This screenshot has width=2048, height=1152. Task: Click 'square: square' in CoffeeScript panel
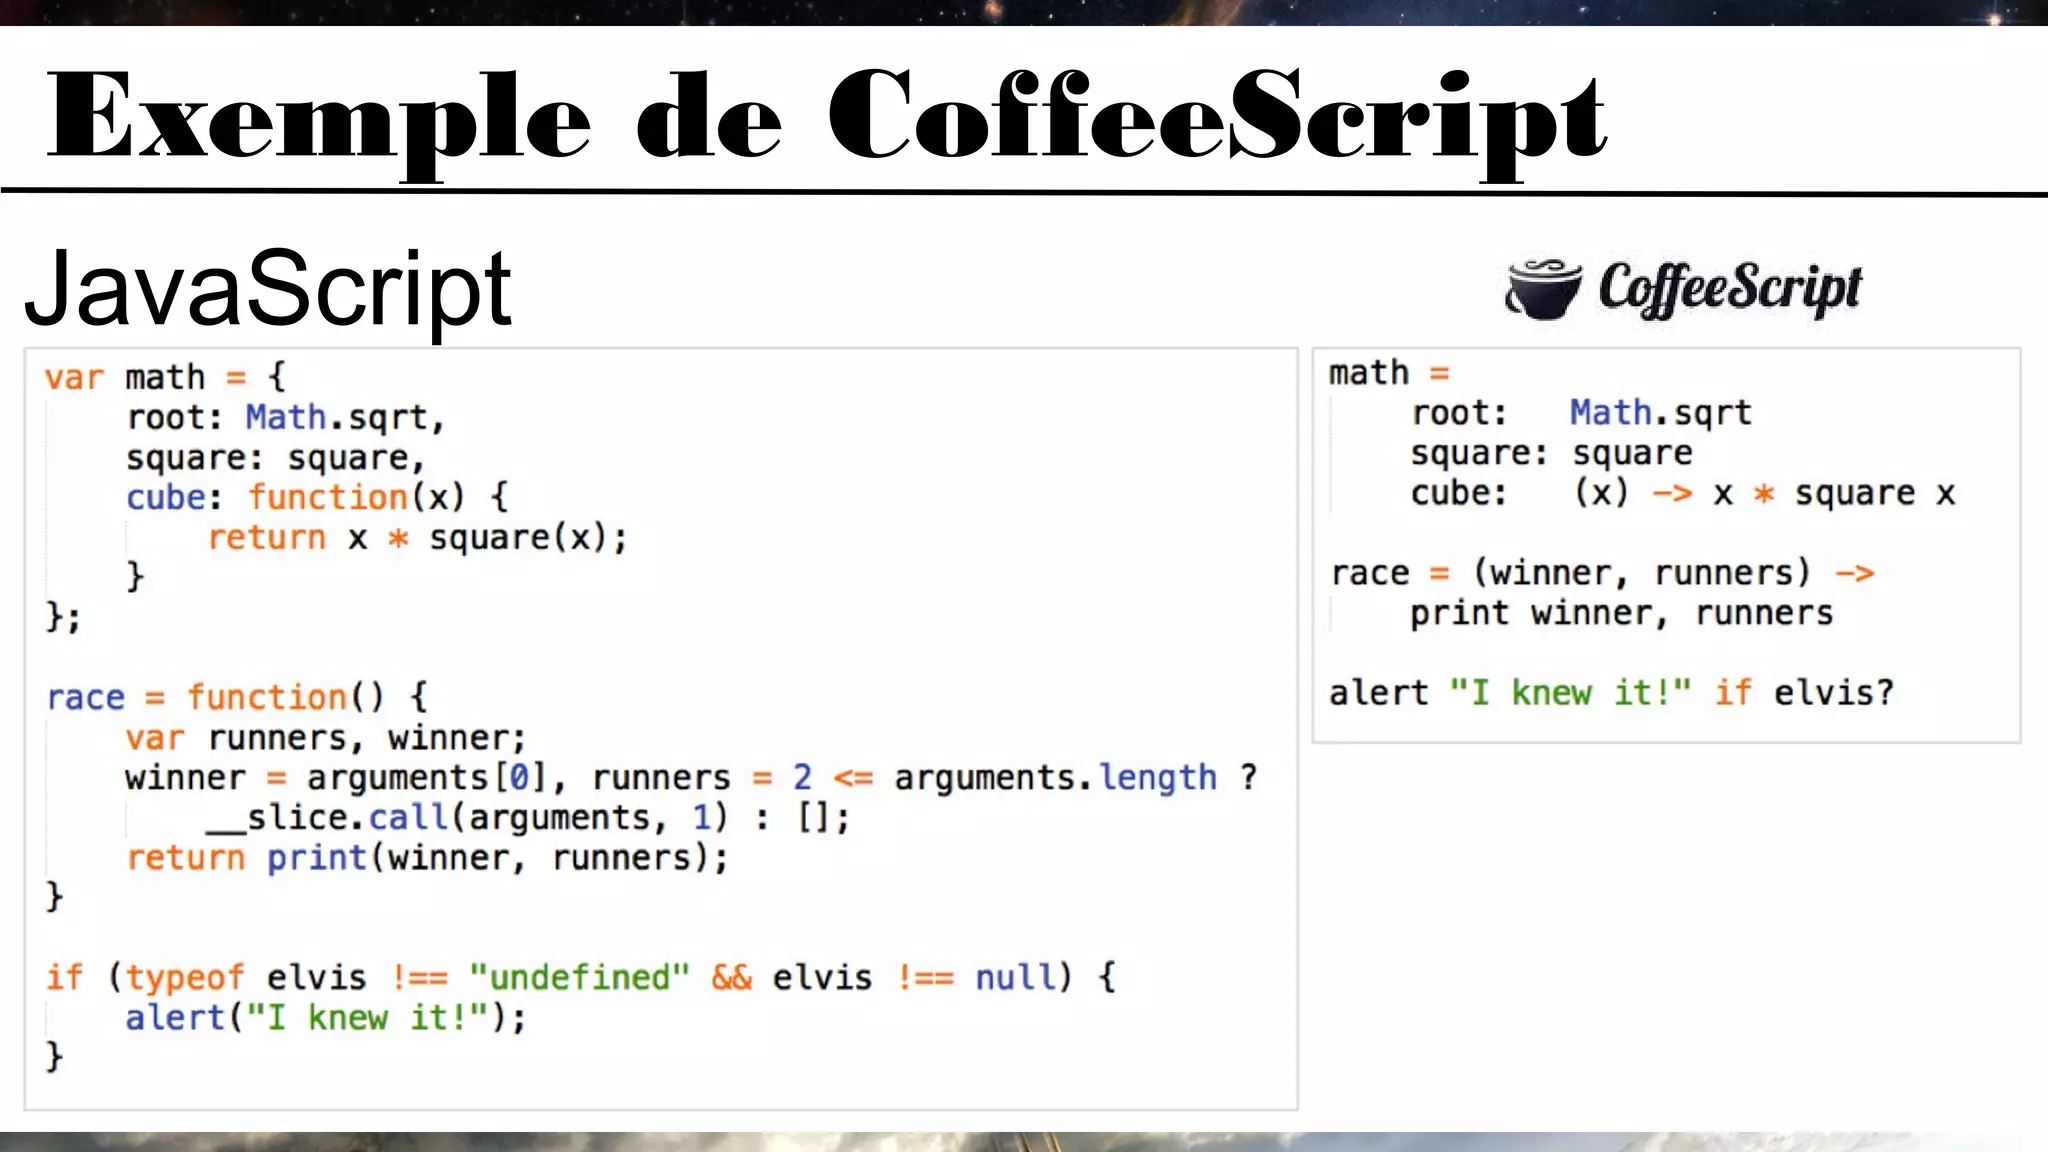[x=1552, y=453]
